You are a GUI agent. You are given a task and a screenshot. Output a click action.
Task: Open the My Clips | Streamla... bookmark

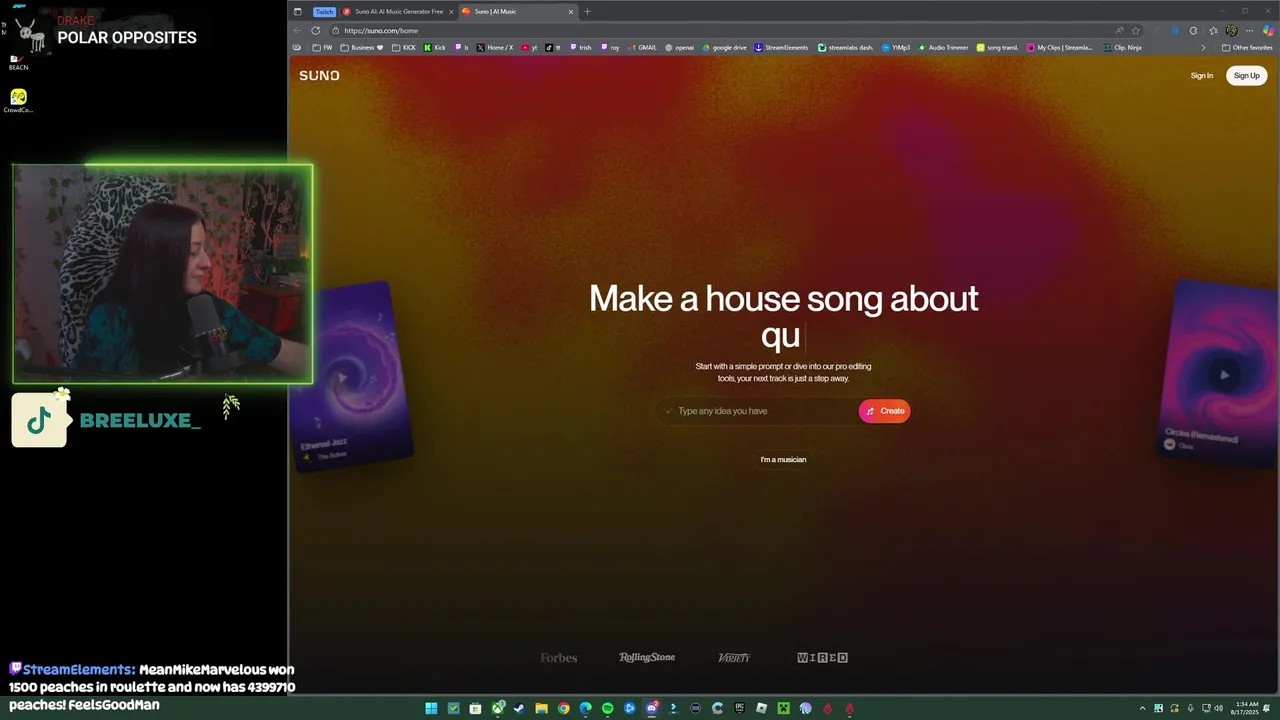[x=1060, y=47]
